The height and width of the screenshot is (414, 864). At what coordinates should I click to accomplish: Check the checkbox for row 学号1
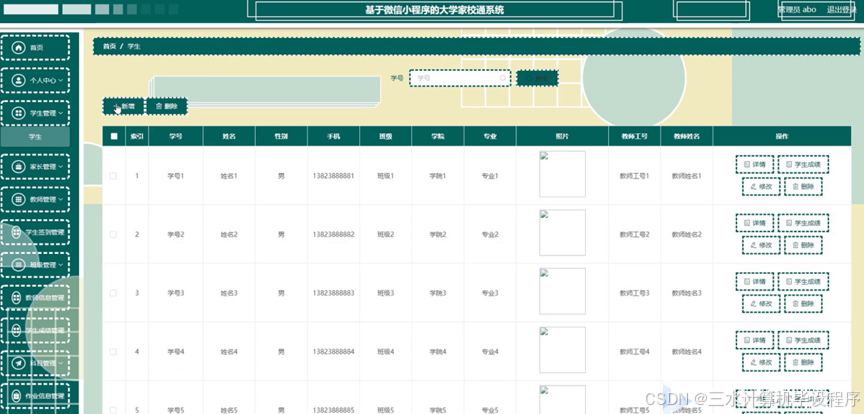coord(113,176)
